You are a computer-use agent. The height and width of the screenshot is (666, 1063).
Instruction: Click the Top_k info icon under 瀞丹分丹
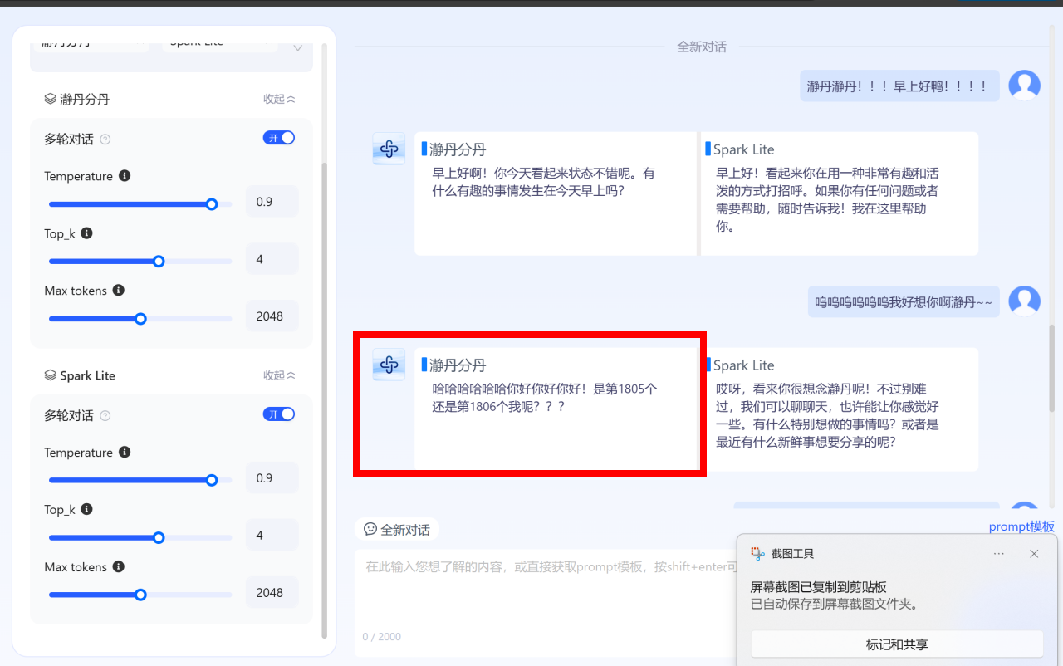tap(87, 233)
